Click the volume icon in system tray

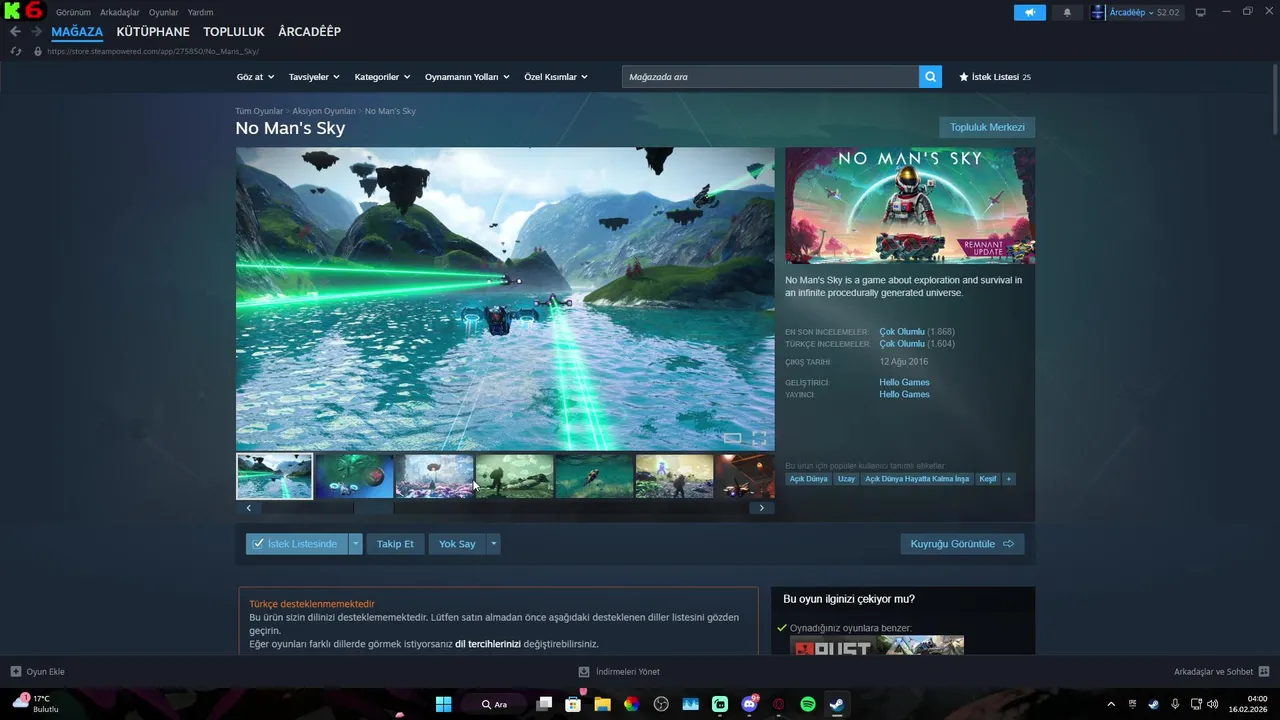(1213, 704)
